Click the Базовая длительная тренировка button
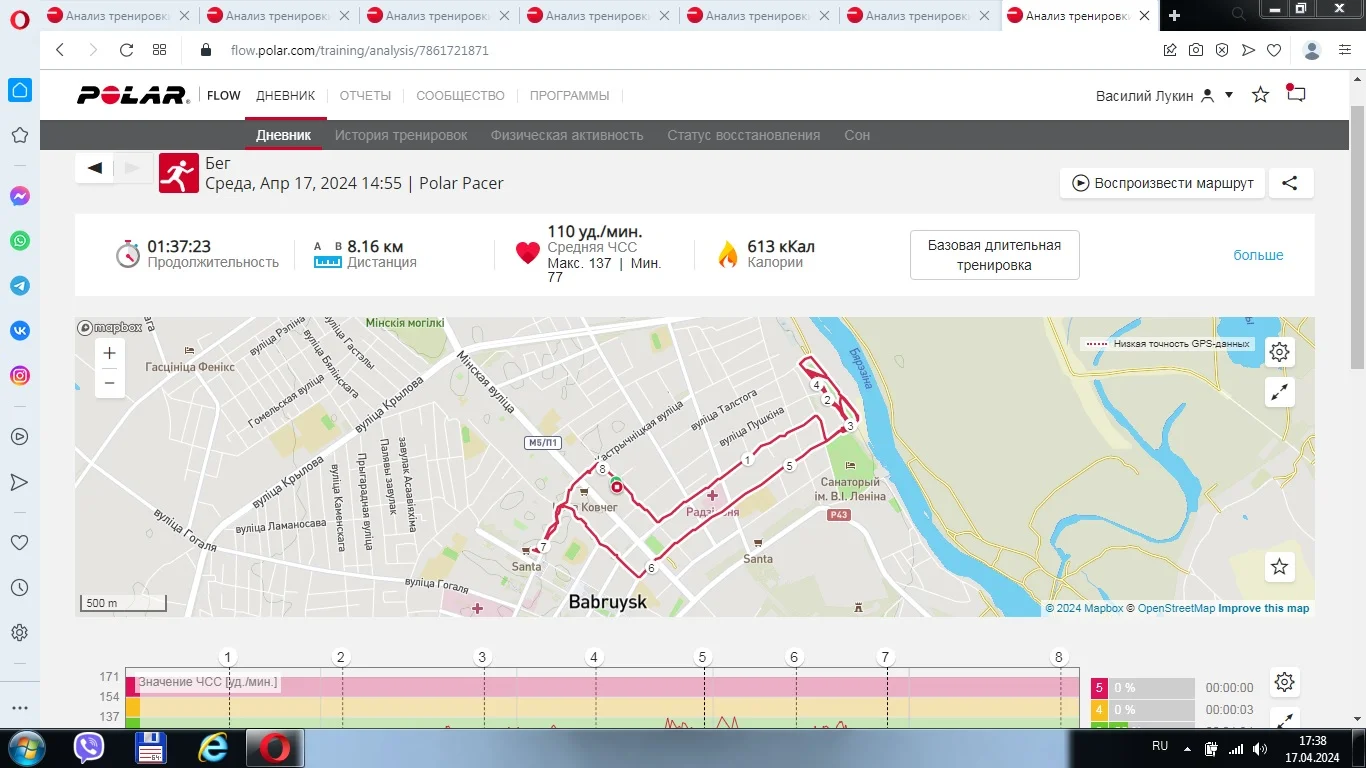This screenshot has width=1366, height=768. point(994,255)
